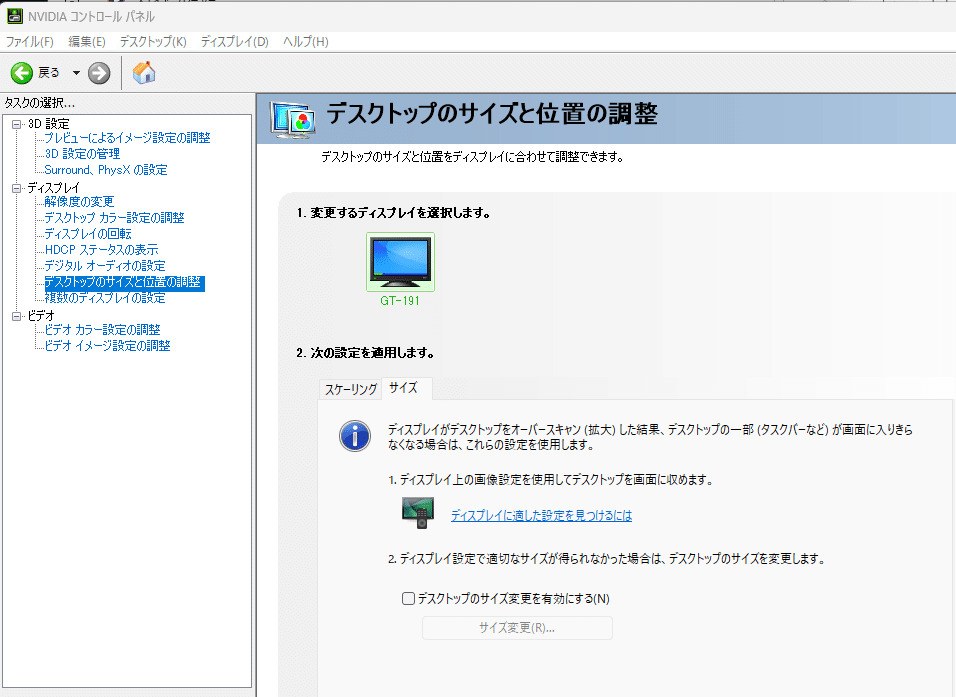Image resolution: width=956 pixels, height=697 pixels.
Task: Open デジタル オーディオの設定 page
Action: pos(105,266)
